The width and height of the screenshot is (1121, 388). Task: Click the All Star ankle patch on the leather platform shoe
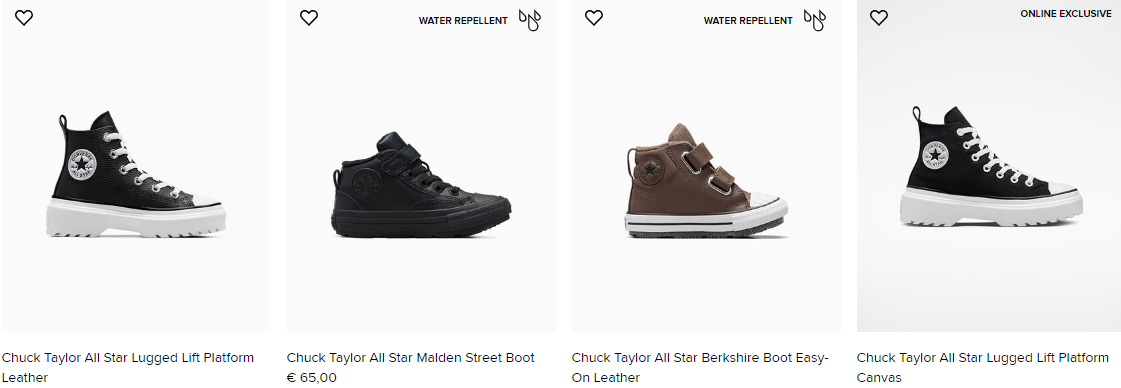point(82,164)
